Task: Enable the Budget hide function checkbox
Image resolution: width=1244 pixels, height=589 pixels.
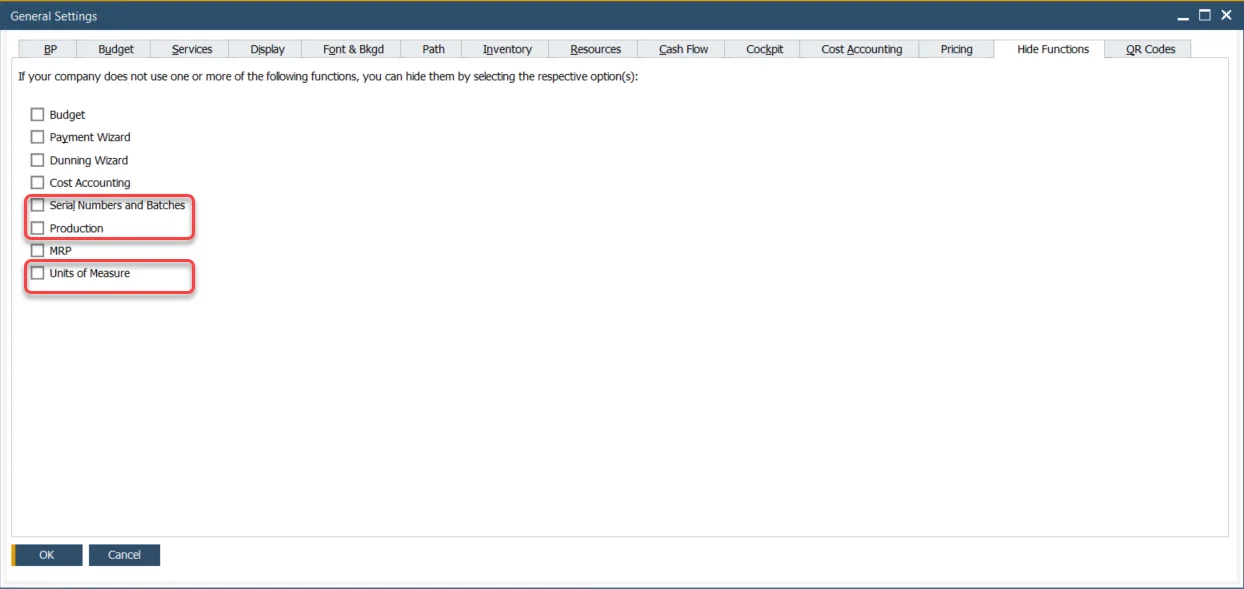Action: (x=38, y=114)
